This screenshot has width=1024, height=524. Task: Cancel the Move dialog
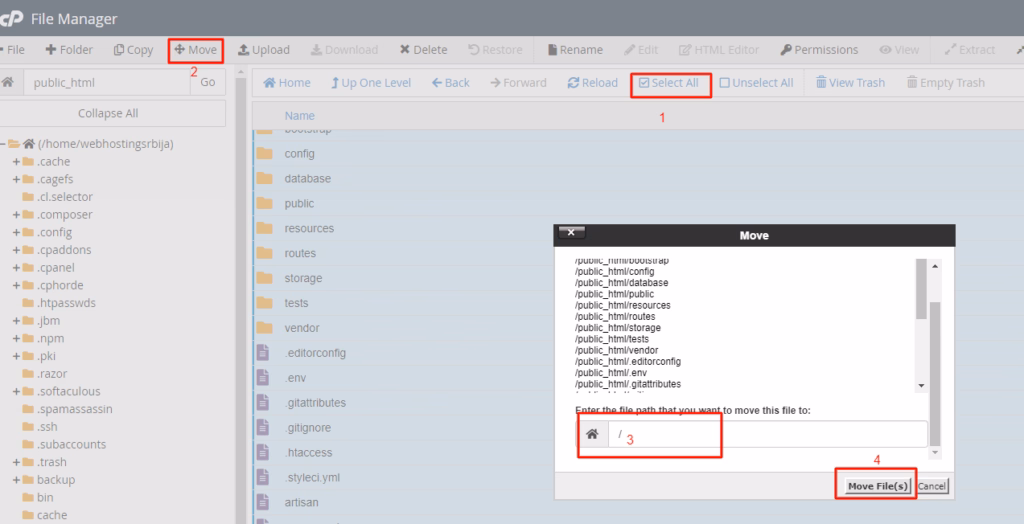931,486
